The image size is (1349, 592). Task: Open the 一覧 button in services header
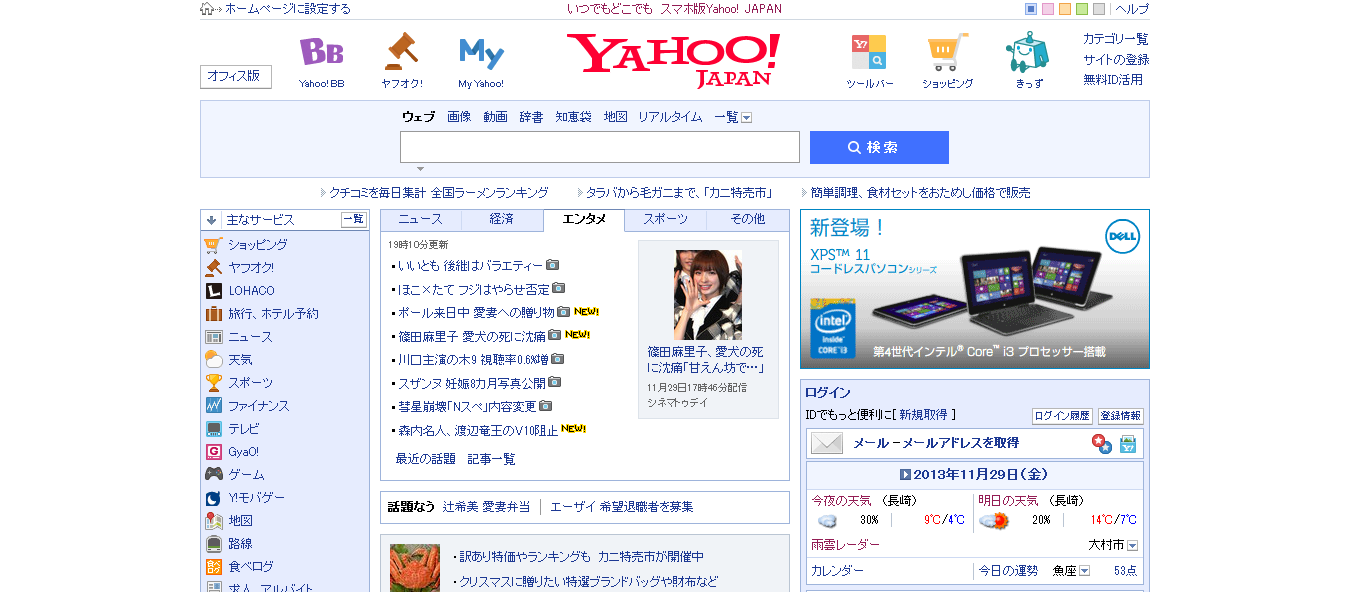[x=354, y=220]
